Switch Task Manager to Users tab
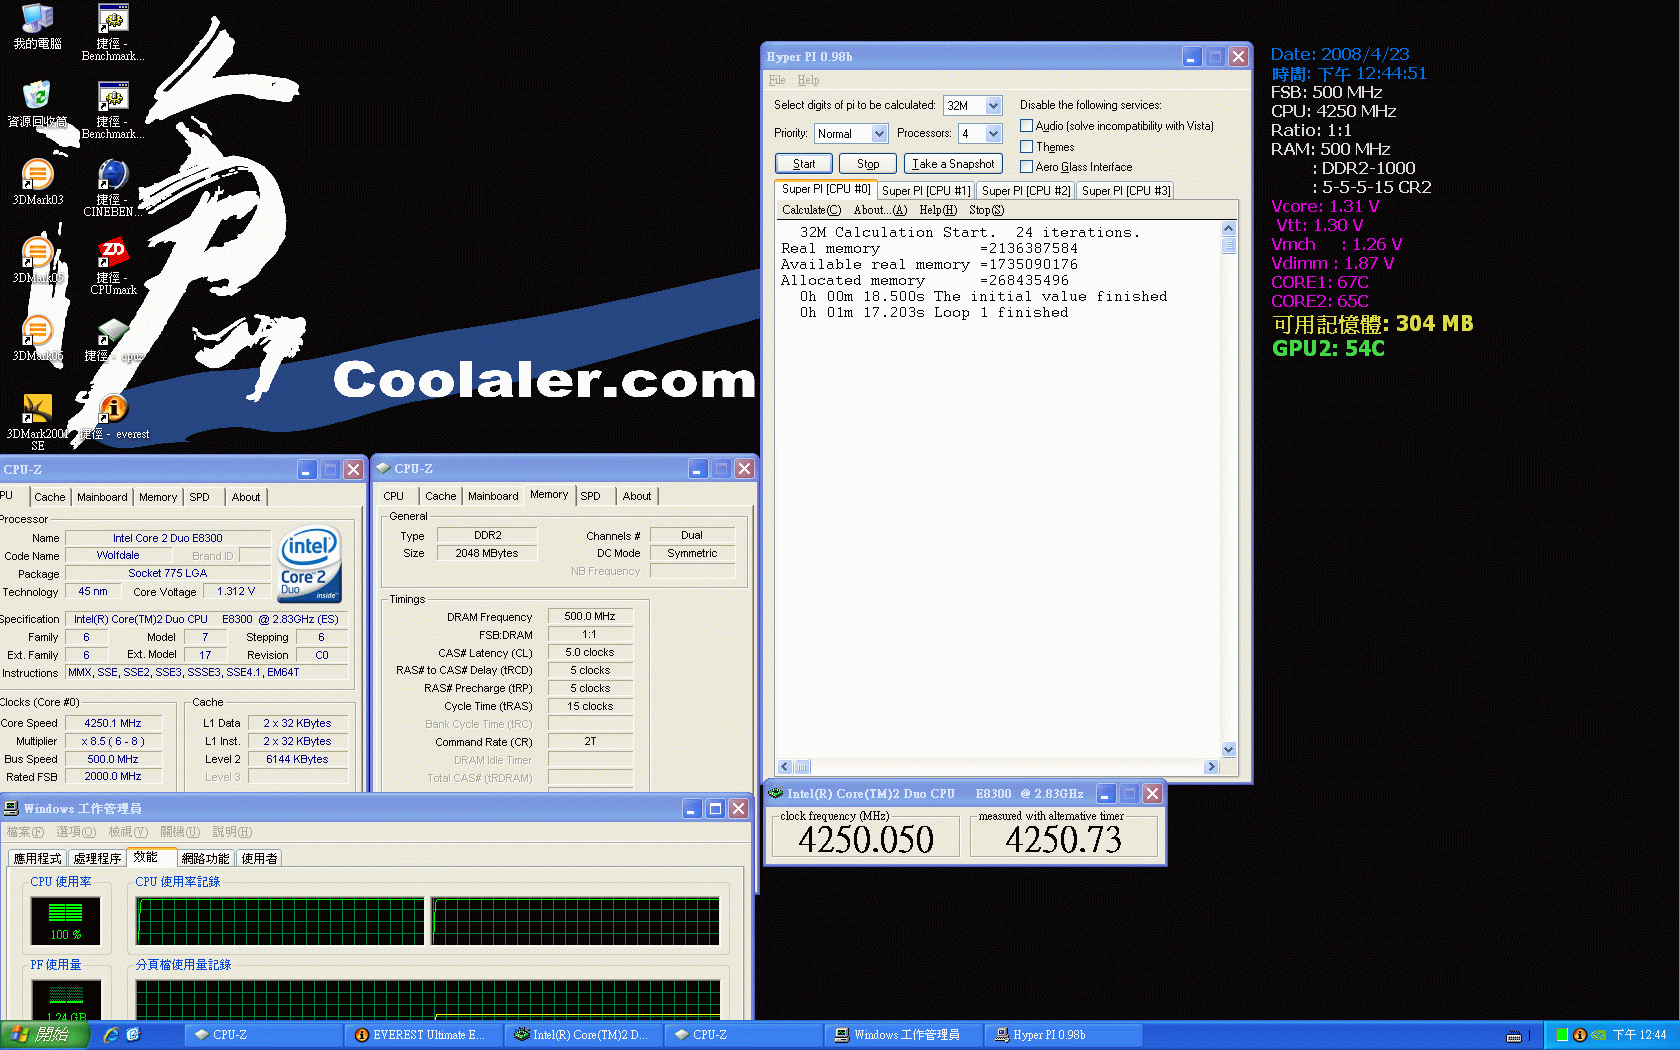This screenshot has height=1050, width=1680. [x=259, y=859]
